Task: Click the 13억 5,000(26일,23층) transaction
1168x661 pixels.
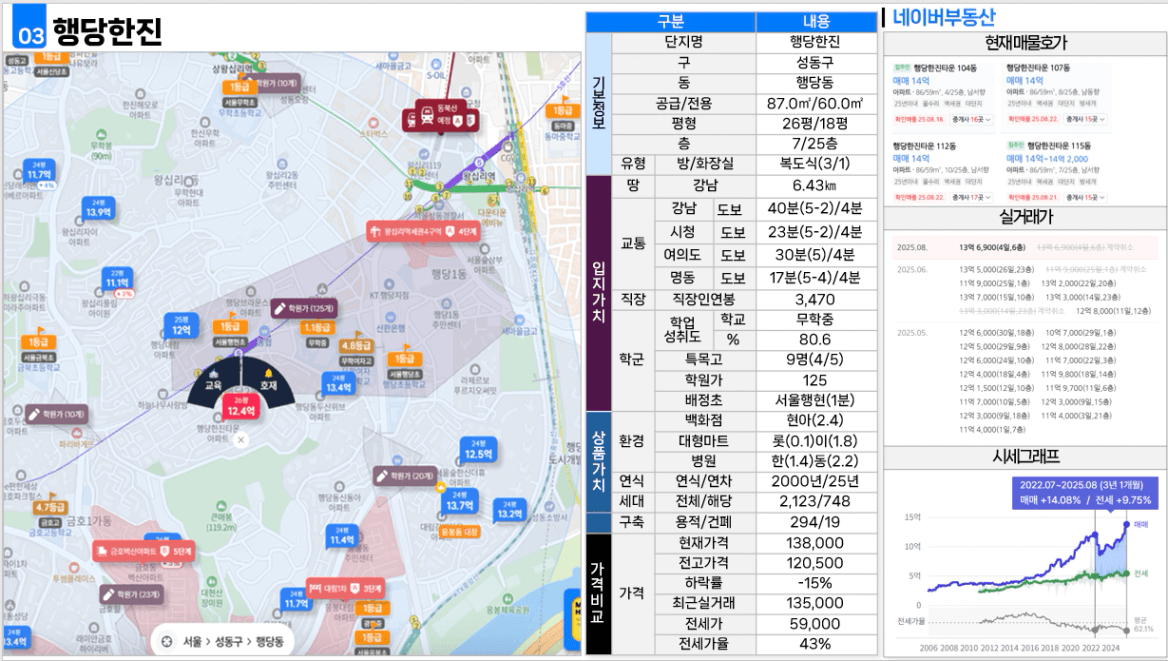Action: pyautogui.click(x=996, y=269)
